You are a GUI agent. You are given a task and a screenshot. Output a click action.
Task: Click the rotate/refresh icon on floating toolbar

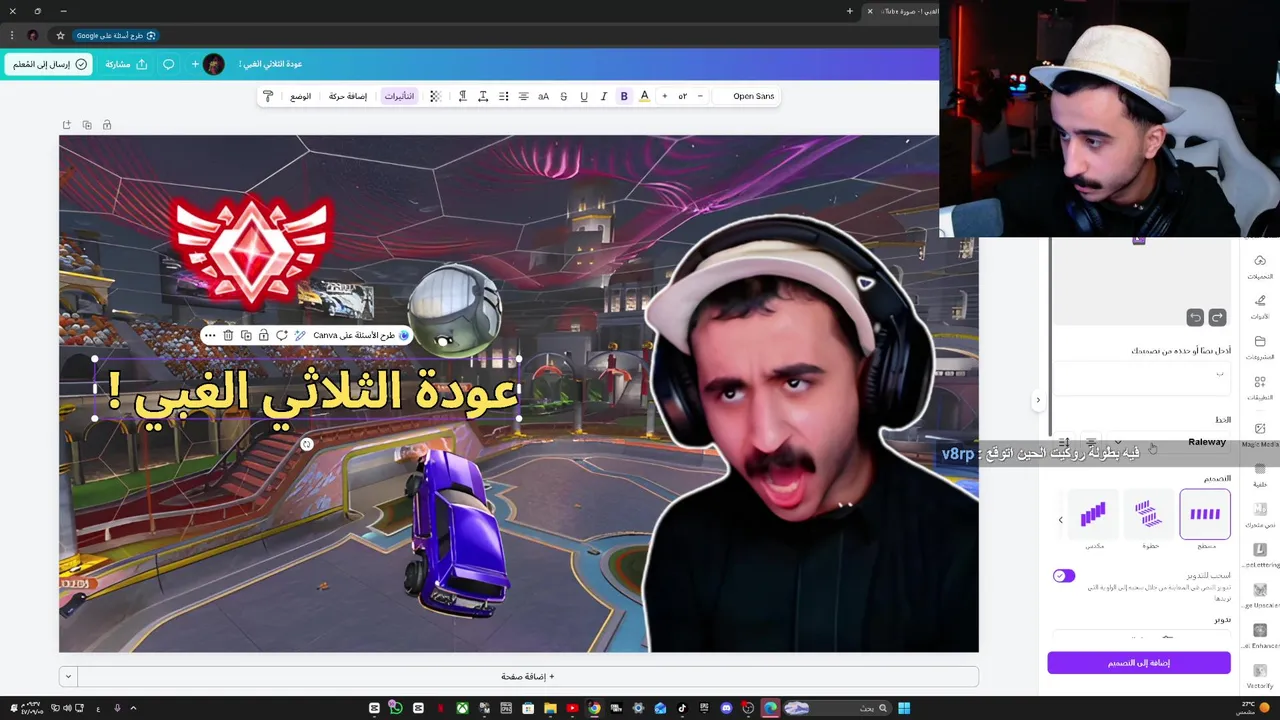[x=281, y=335]
